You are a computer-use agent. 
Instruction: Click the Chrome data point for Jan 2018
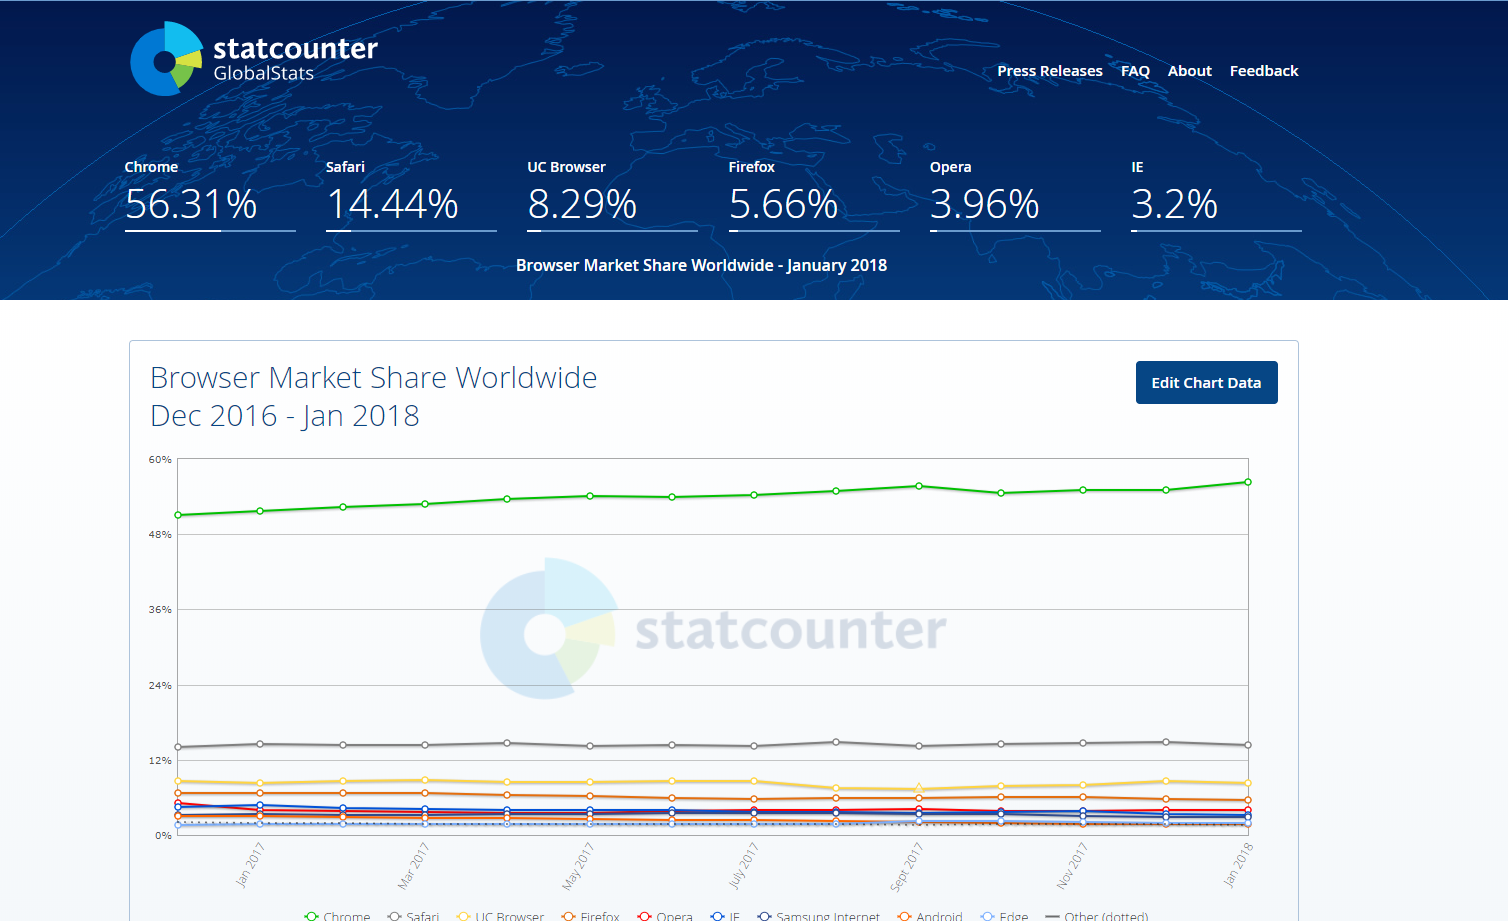coord(1248,482)
